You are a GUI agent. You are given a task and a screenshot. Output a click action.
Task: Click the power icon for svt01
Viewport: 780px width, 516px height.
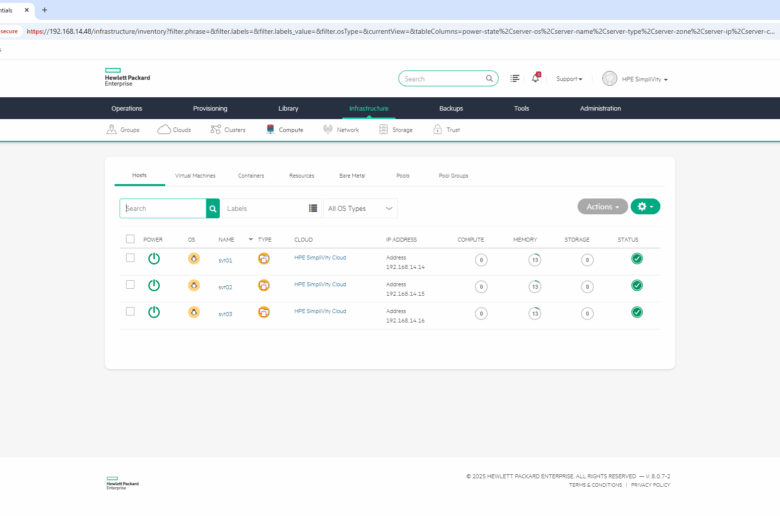pos(154,259)
